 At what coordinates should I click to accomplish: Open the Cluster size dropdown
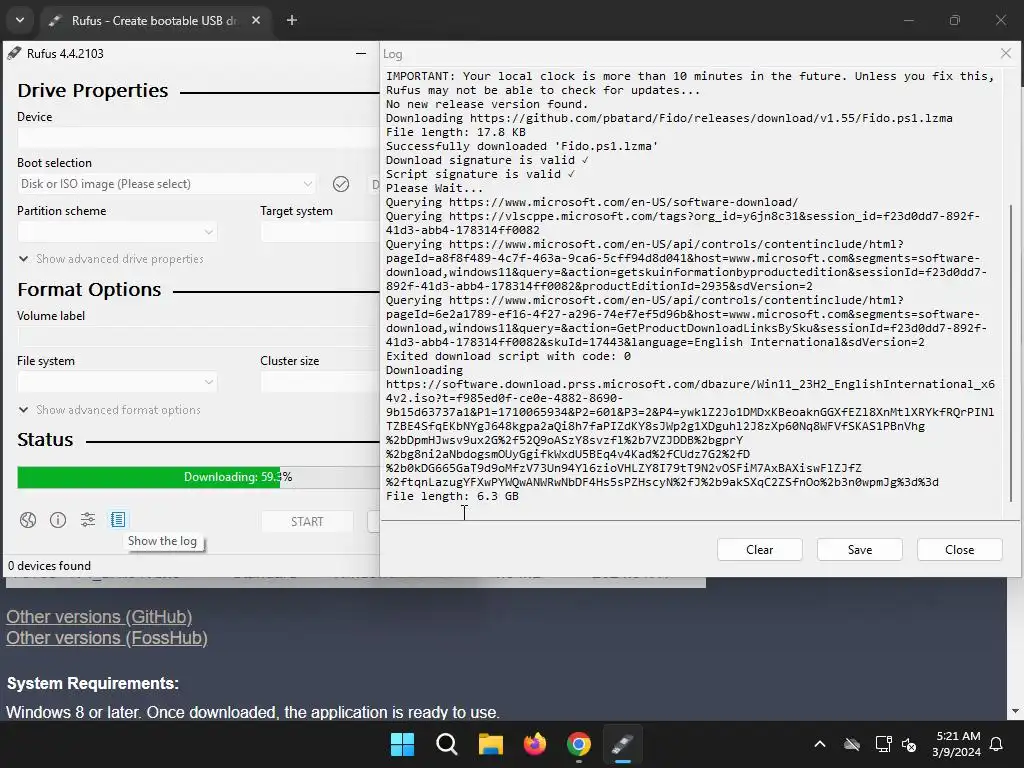point(320,382)
